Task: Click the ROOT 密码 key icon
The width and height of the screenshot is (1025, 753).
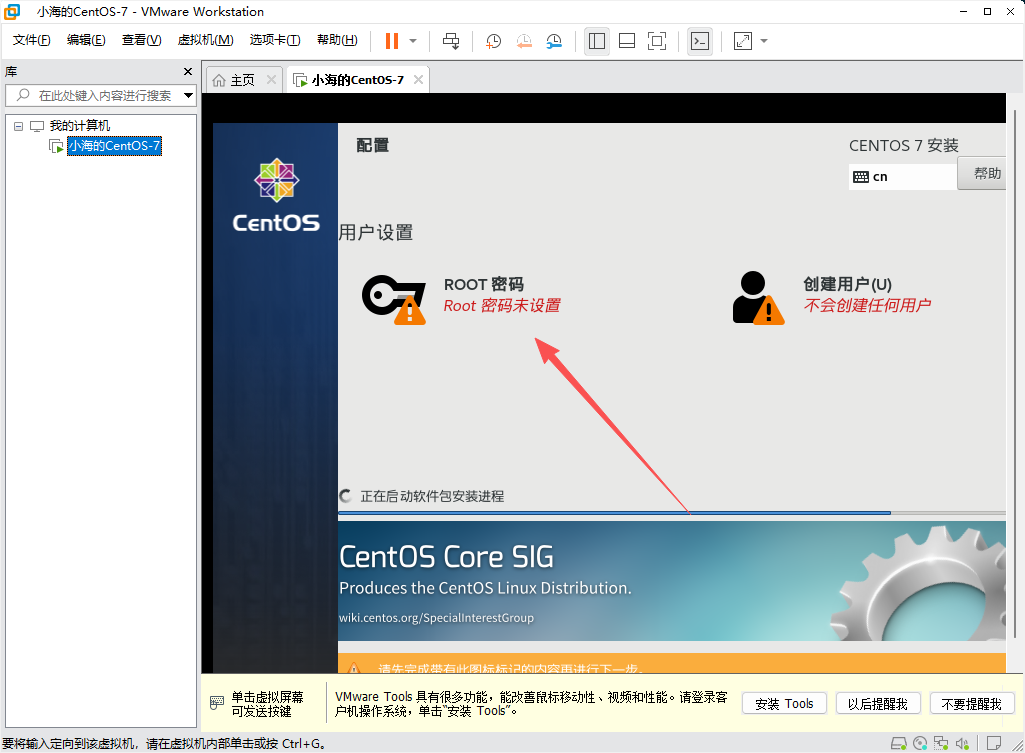Action: [x=394, y=299]
